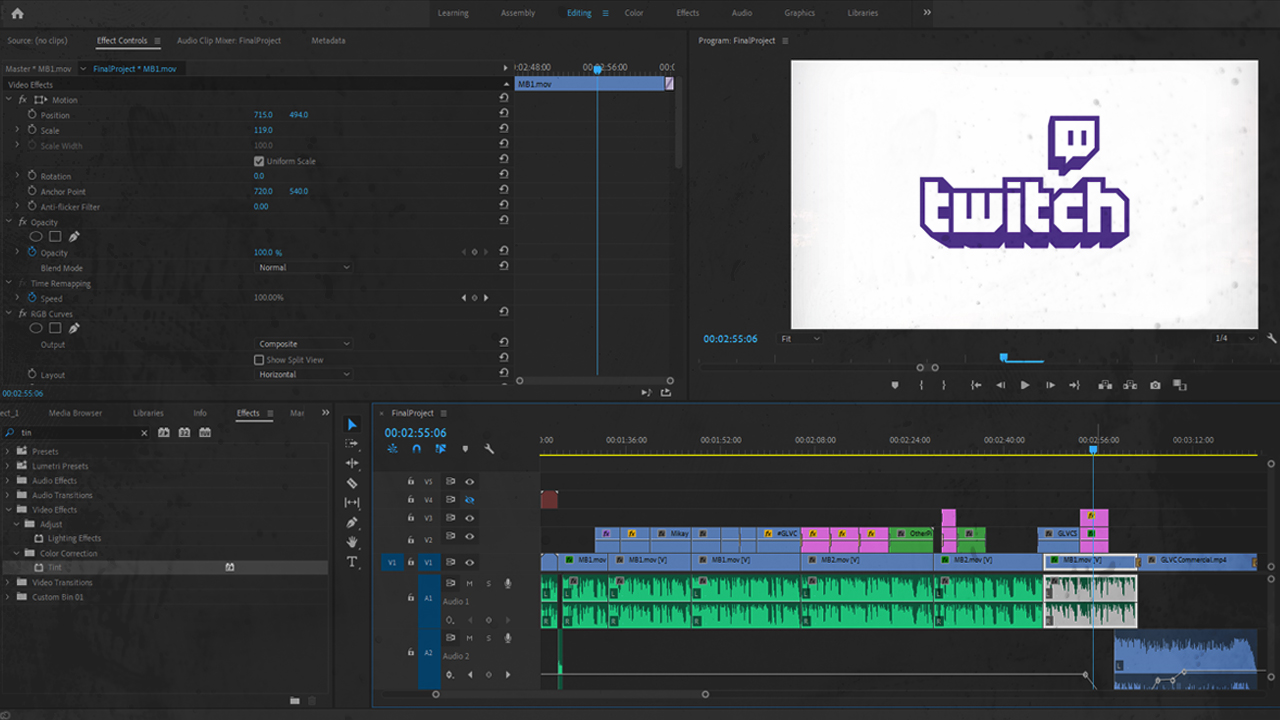Open the Output Composite dropdown
The image size is (1280, 720).
(304, 344)
